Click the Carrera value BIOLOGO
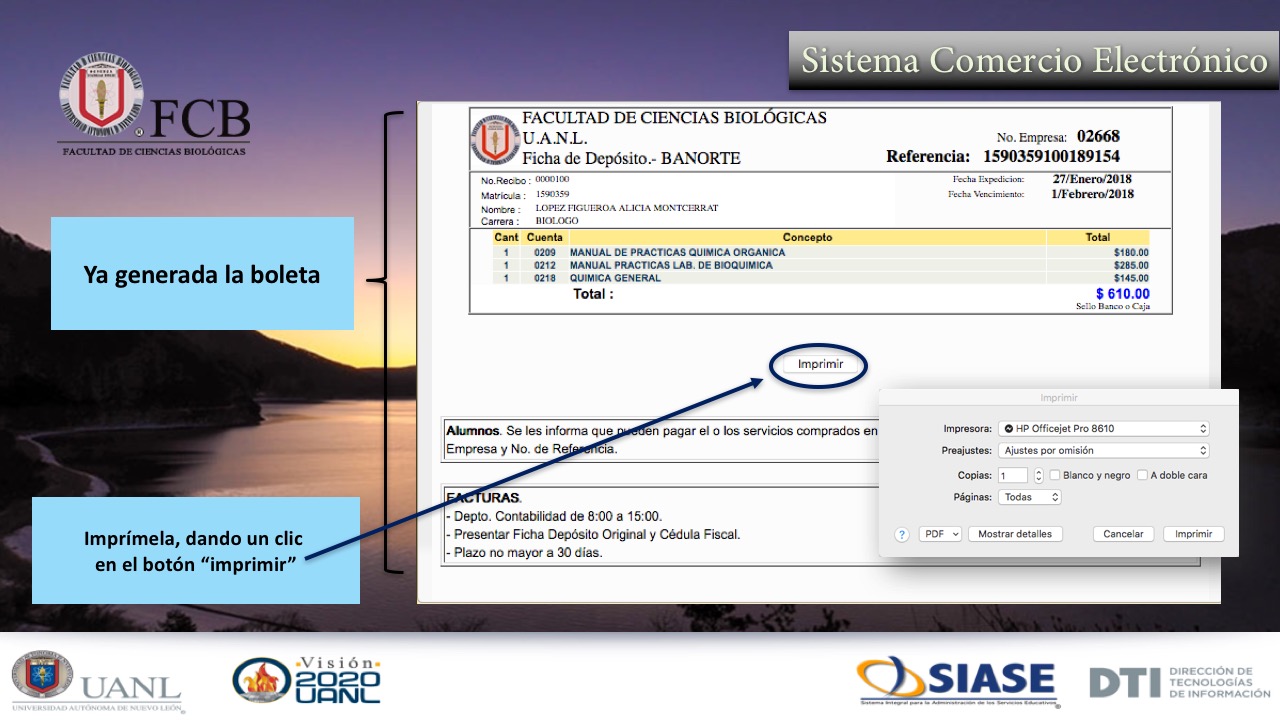The width and height of the screenshot is (1280, 720). [557, 220]
